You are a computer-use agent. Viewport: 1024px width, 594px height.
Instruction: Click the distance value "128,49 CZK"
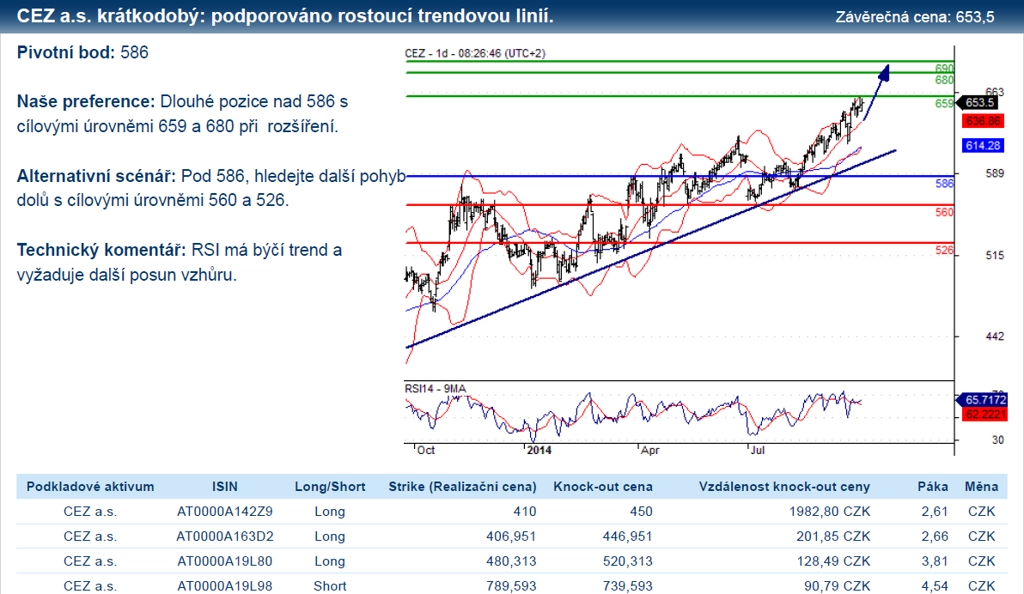point(833,561)
